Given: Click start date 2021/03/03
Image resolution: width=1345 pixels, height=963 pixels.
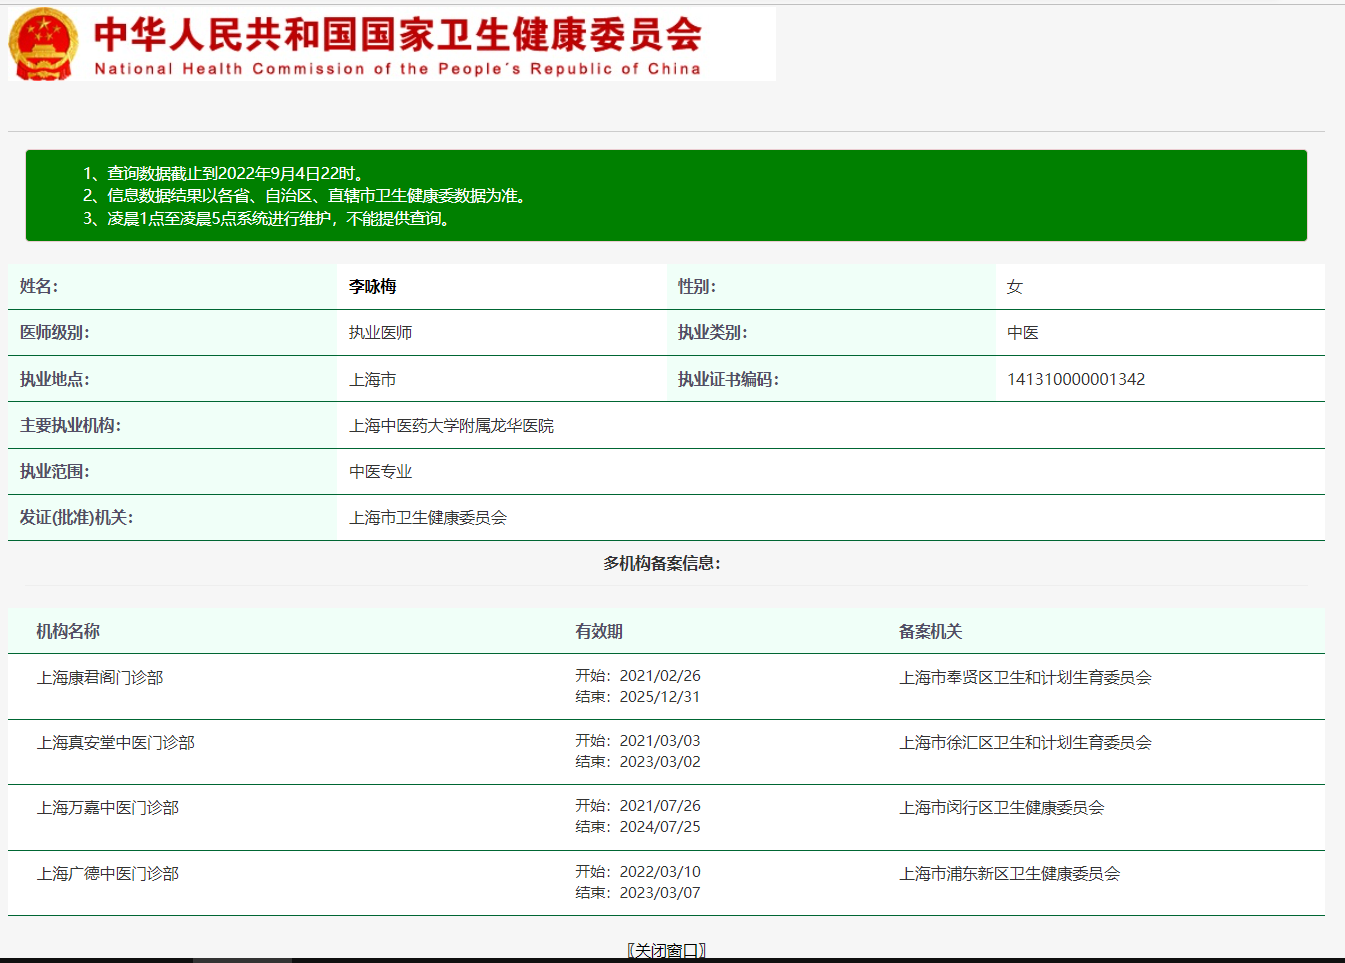Looking at the screenshot, I should click(660, 741).
